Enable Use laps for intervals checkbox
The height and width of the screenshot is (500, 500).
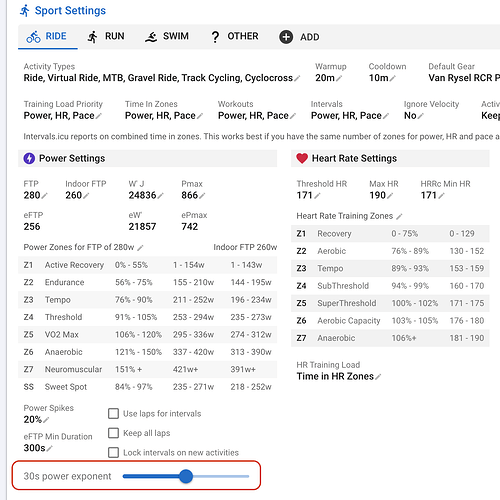tap(113, 414)
